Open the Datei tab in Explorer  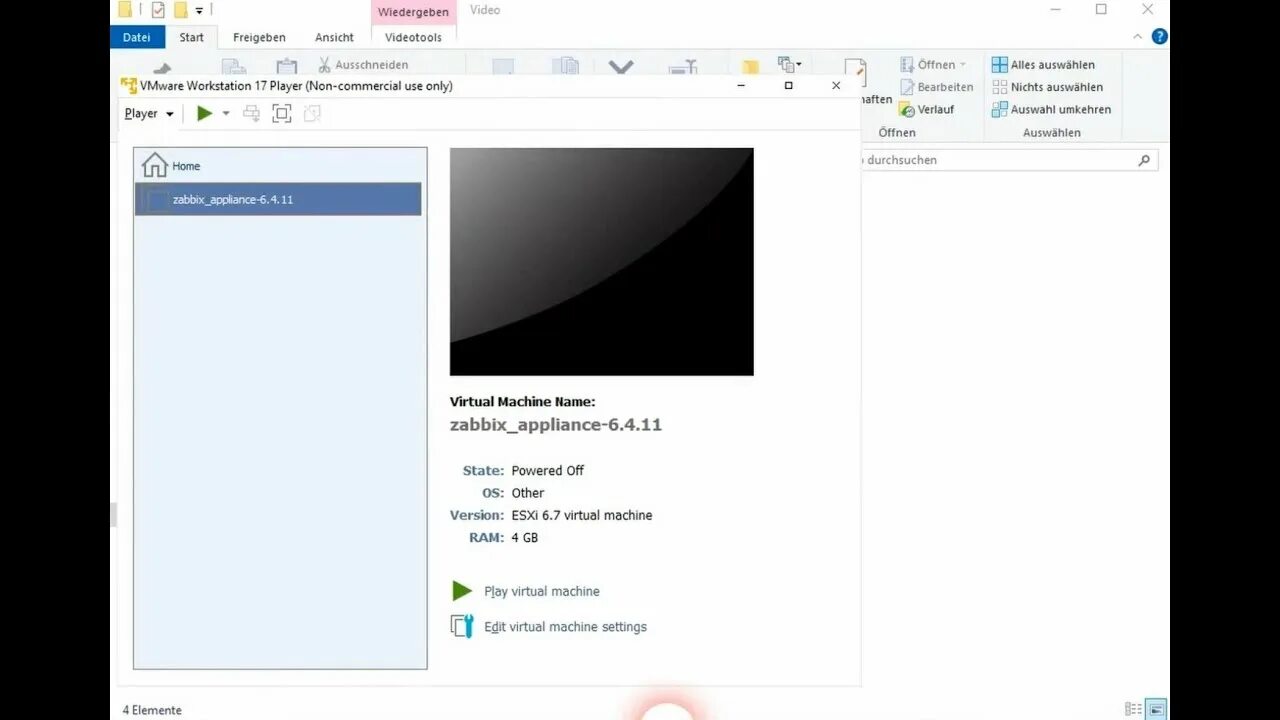pyautogui.click(x=137, y=37)
